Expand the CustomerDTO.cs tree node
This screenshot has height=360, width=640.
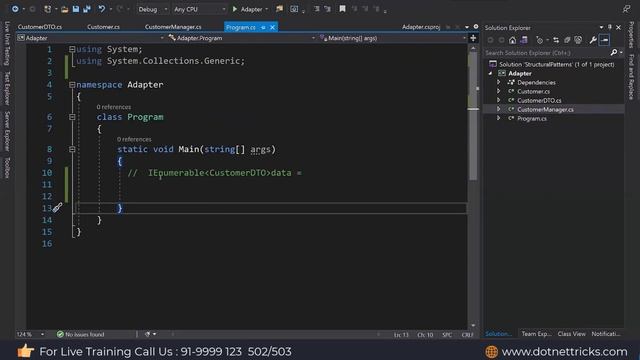point(498,100)
